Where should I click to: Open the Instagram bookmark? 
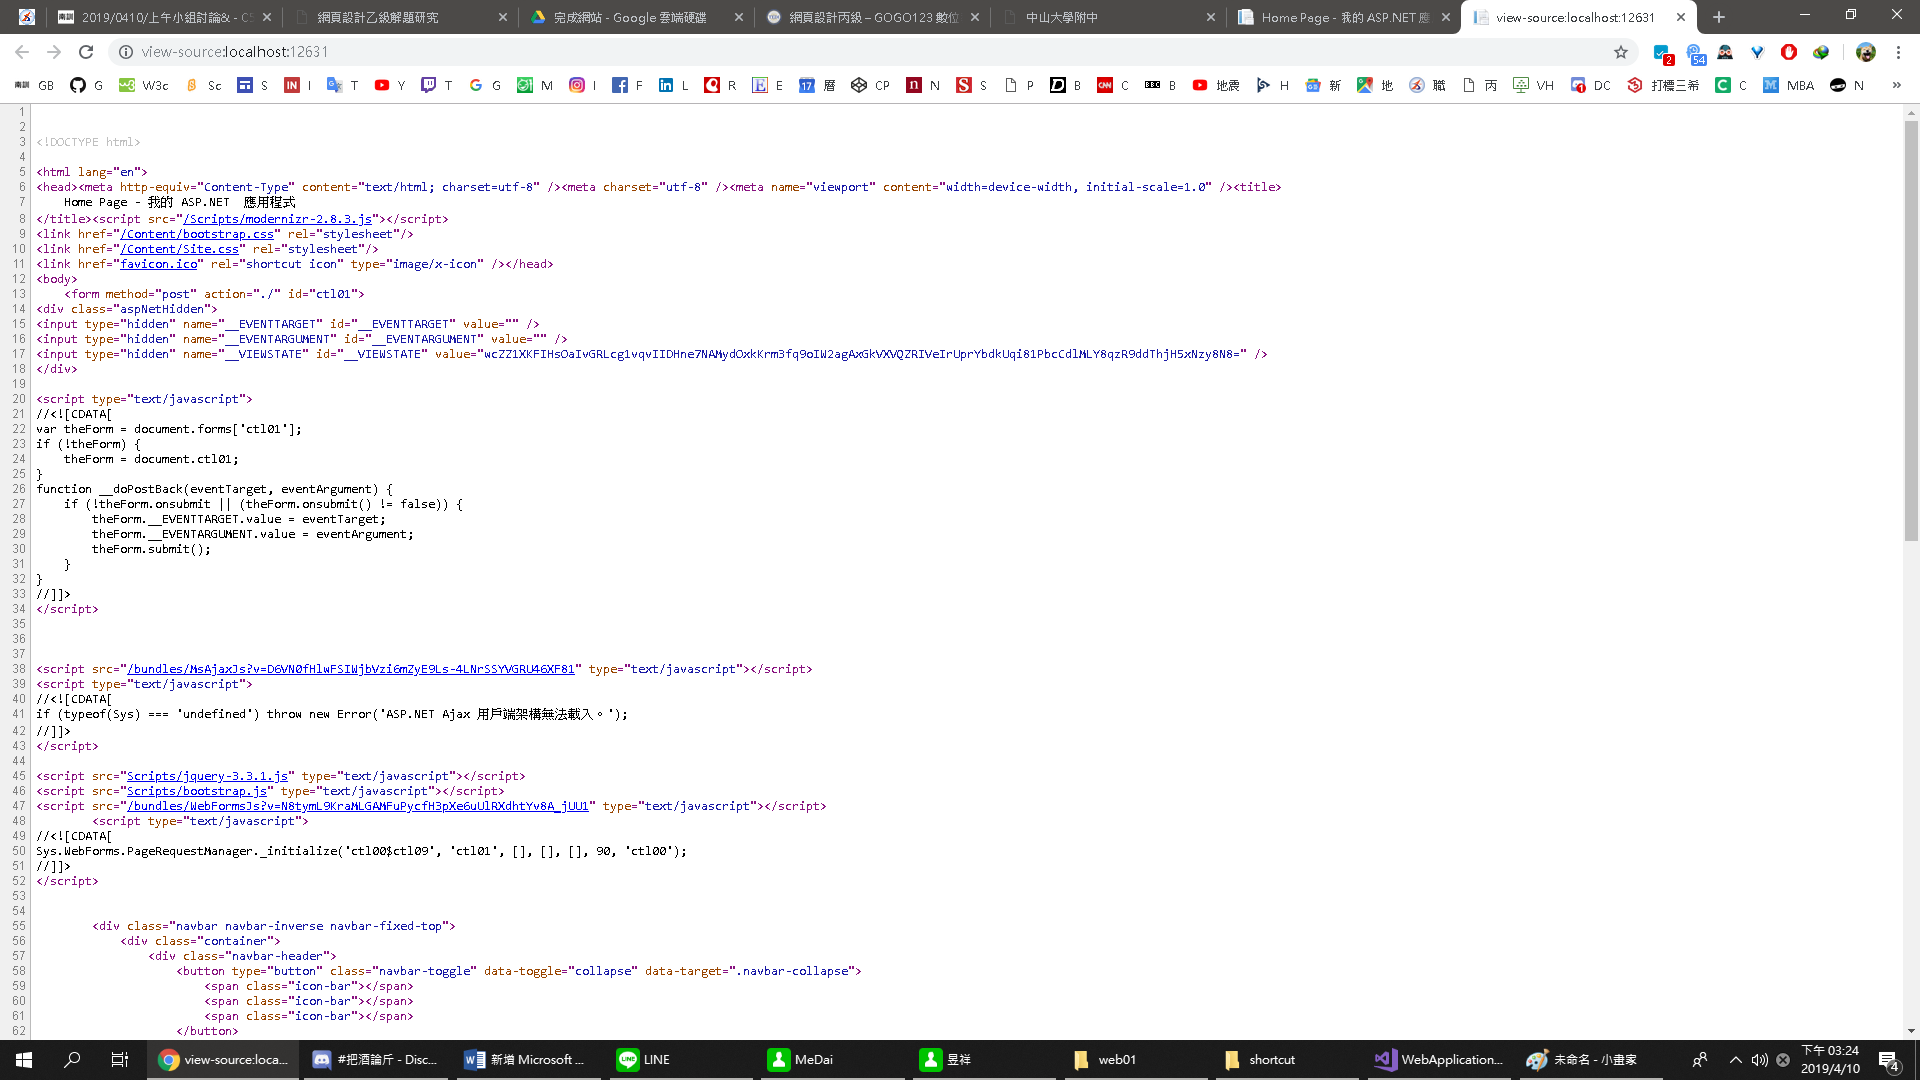pos(583,85)
